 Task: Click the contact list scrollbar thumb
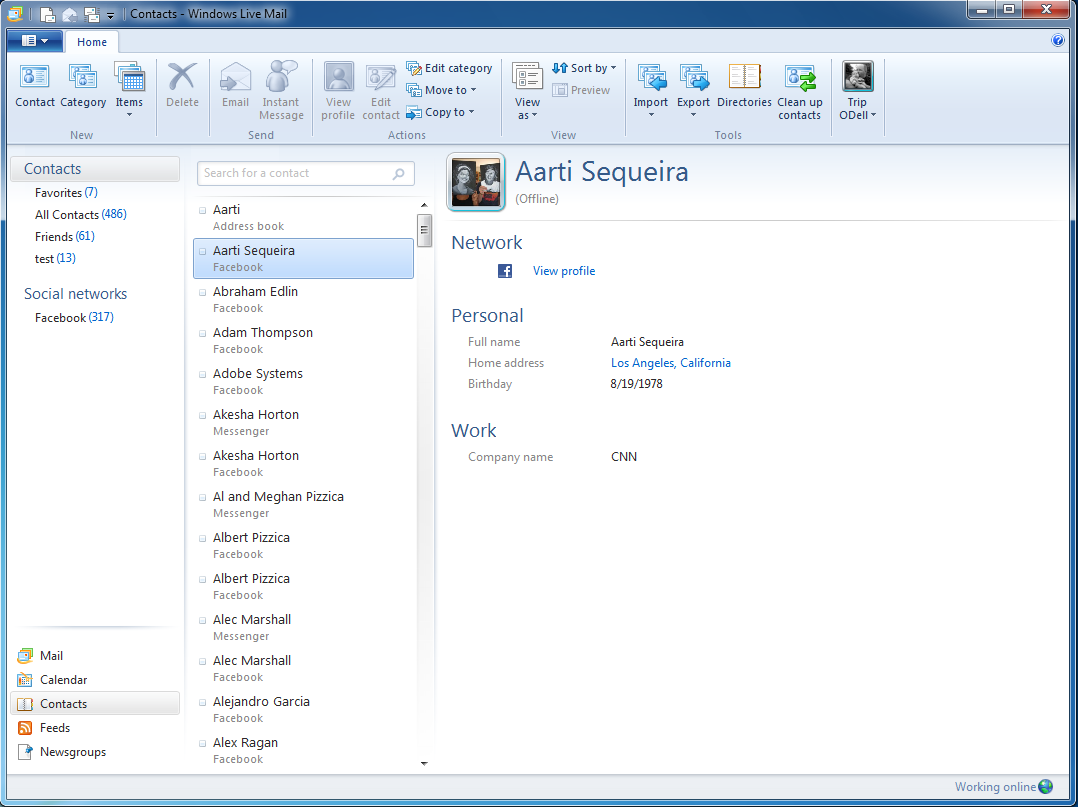click(424, 230)
